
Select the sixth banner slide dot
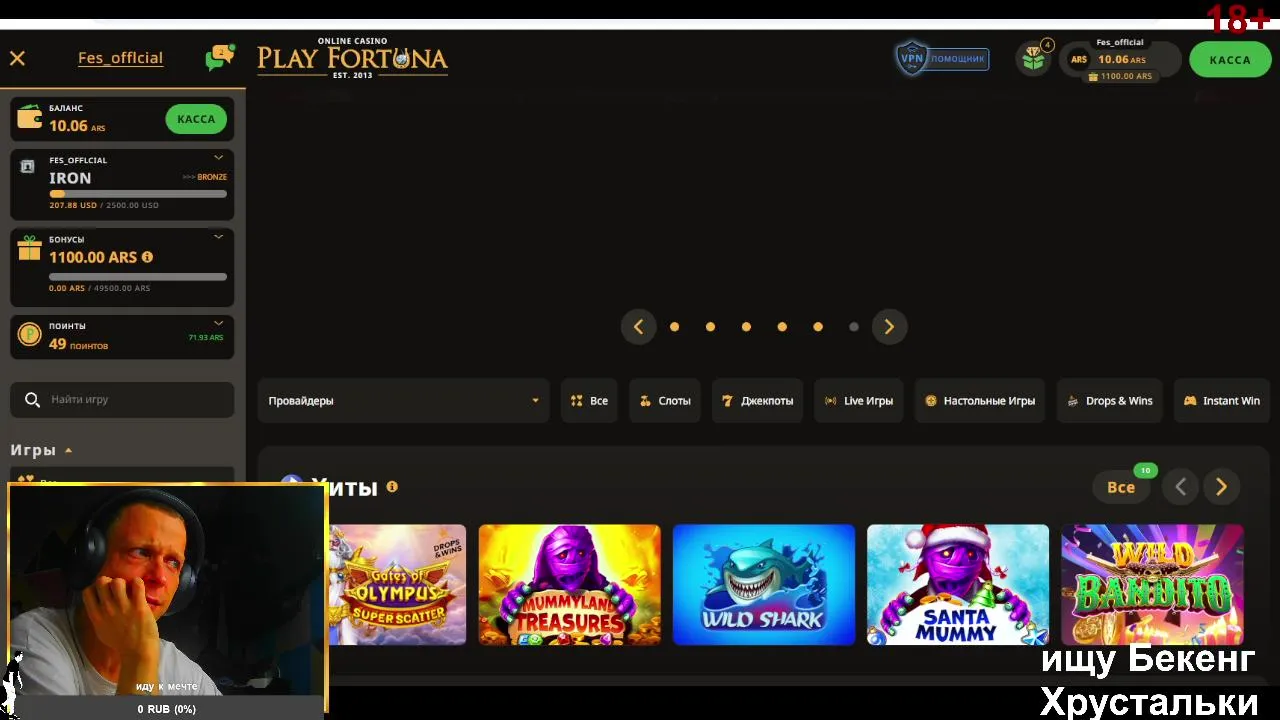point(854,327)
